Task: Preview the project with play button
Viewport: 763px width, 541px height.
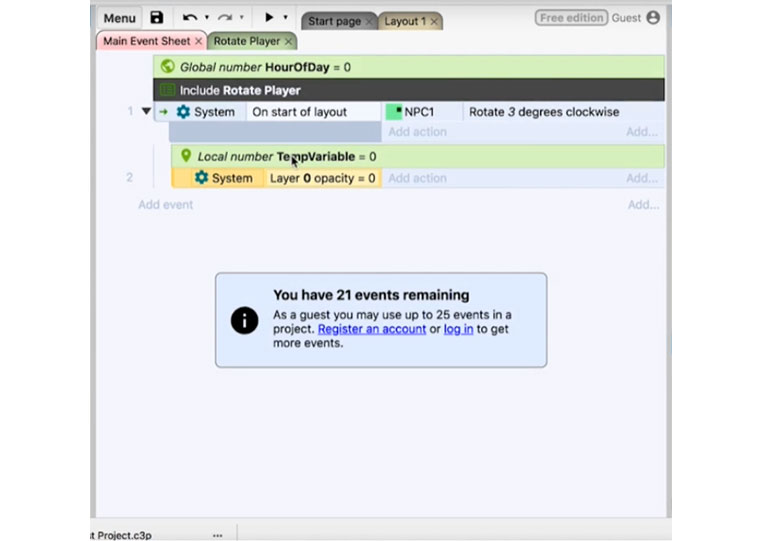Action: 269,18
